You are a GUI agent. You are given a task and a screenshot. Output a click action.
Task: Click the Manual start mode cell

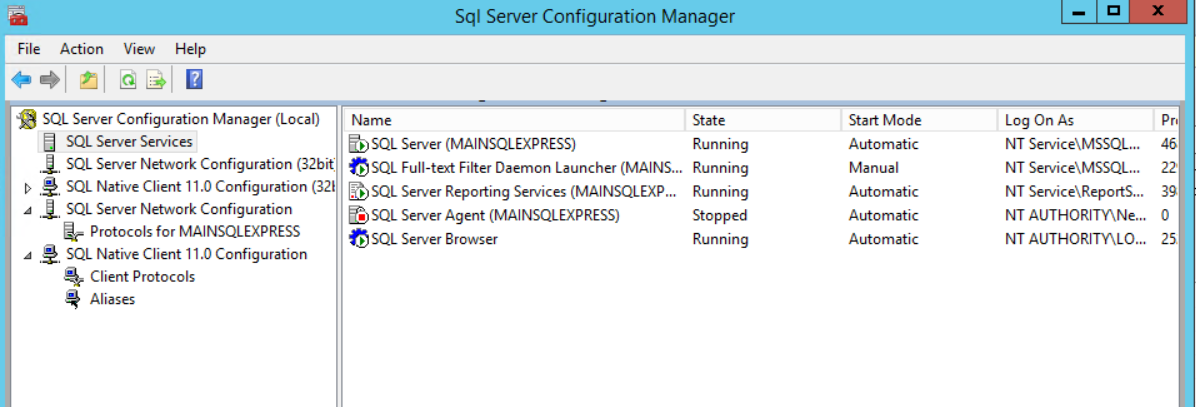873,168
